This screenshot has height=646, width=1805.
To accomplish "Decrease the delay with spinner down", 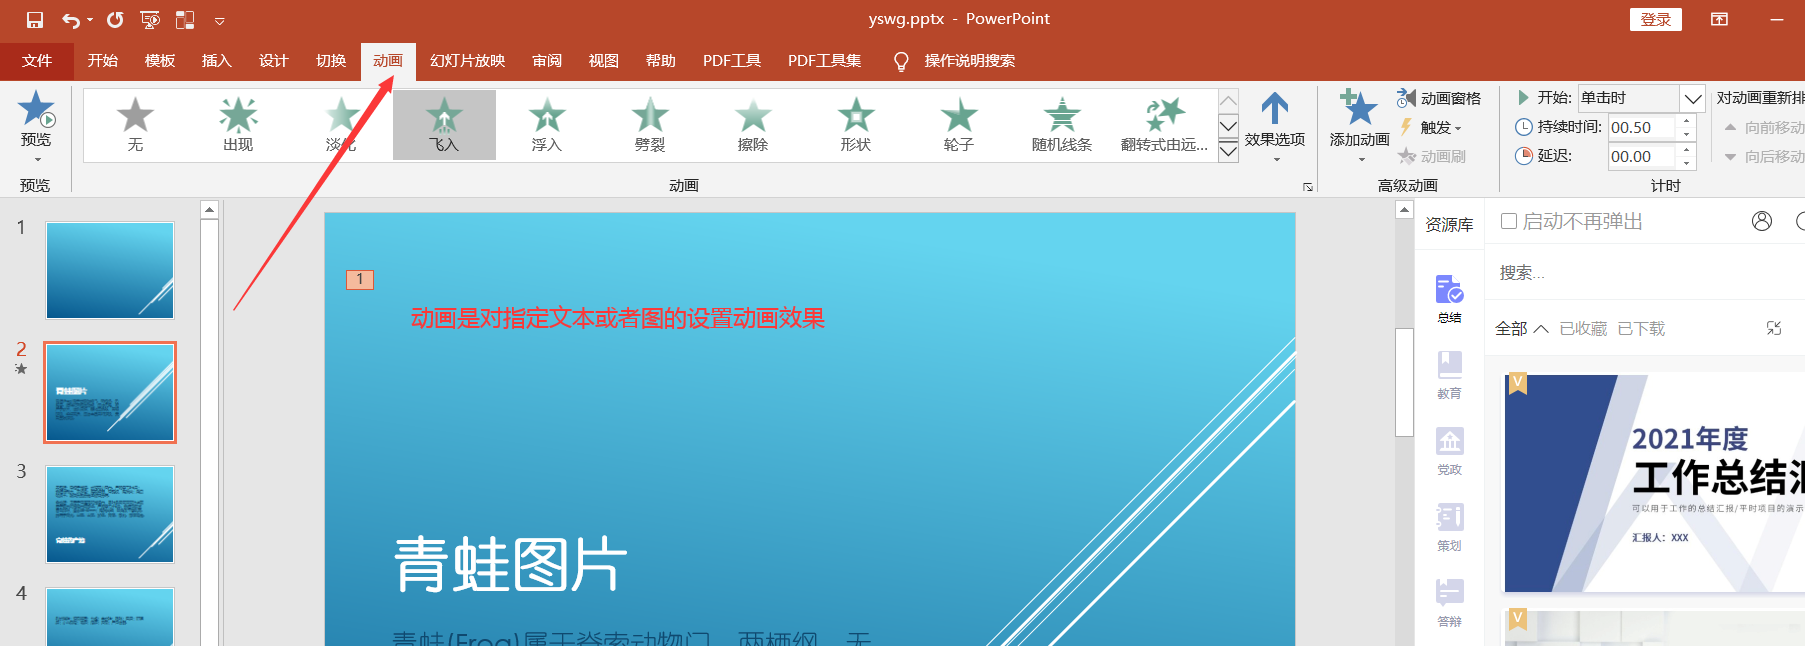I will click(1686, 163).
